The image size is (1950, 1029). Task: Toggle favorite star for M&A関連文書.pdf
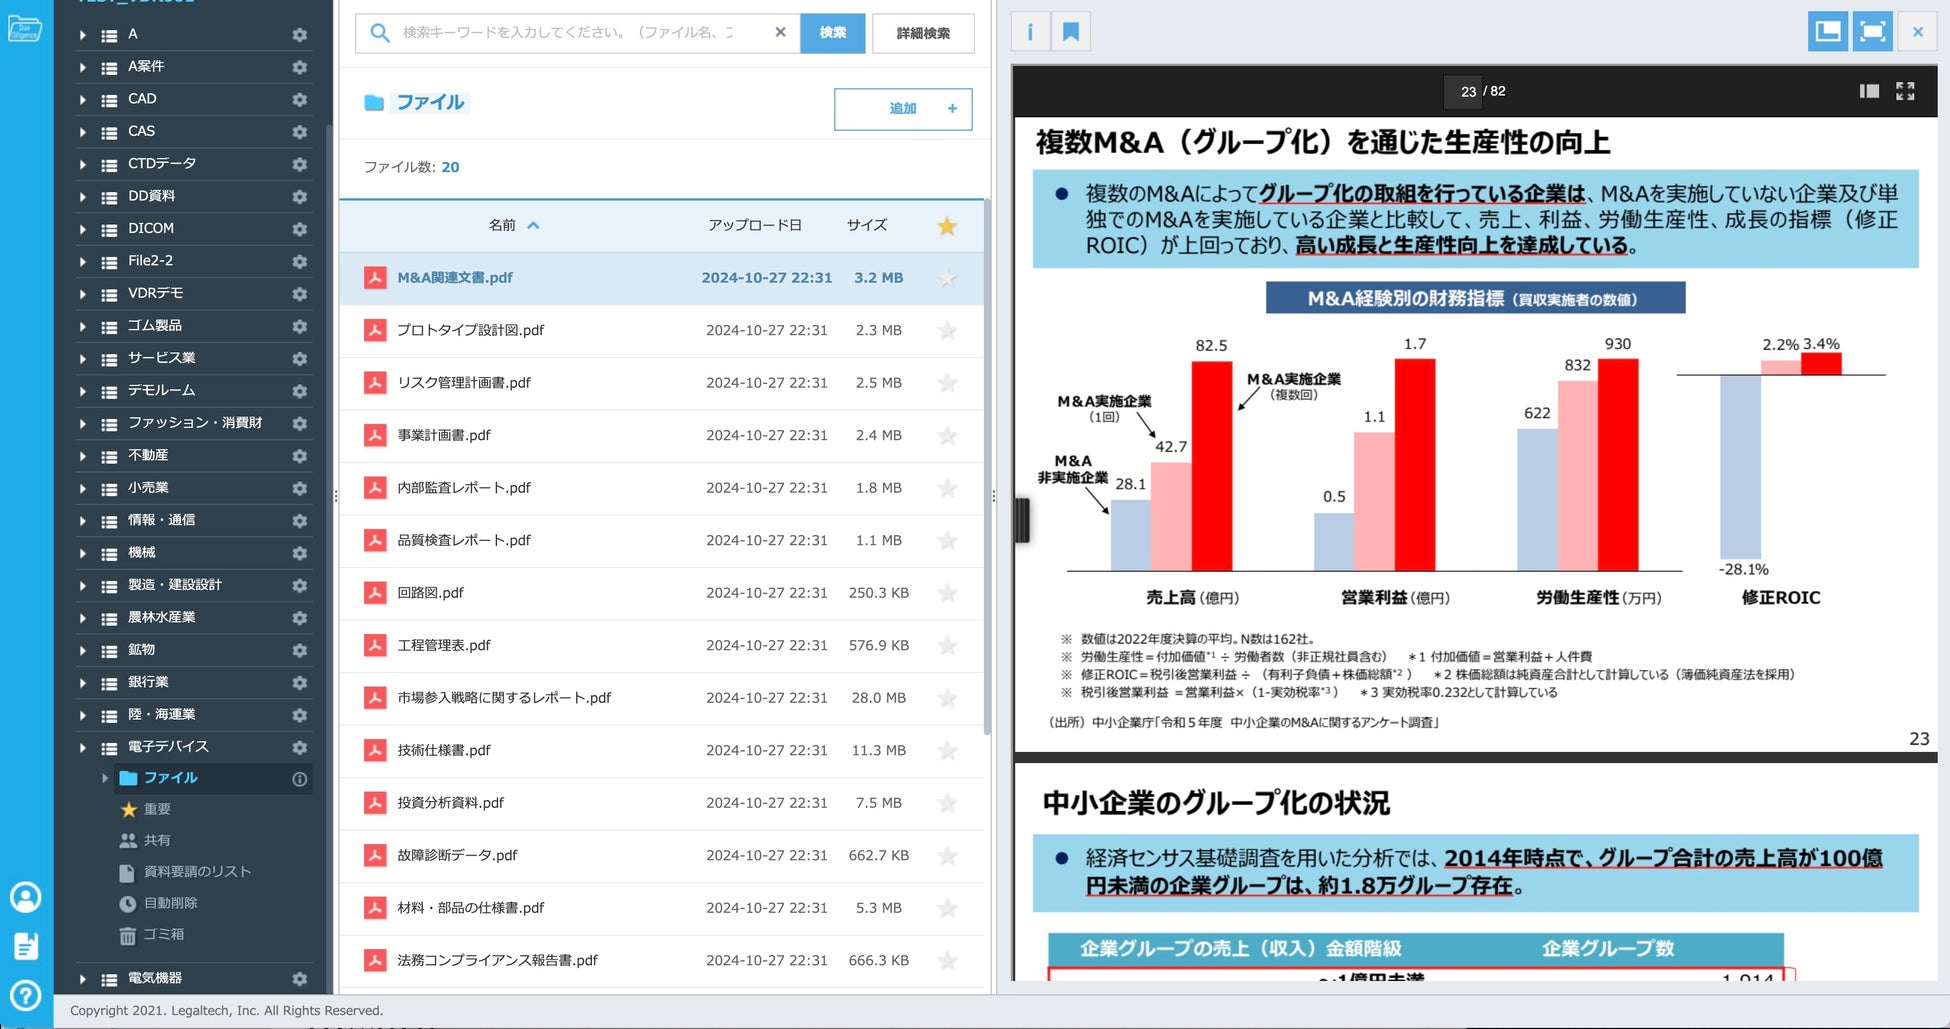click(x=947, y=278)
